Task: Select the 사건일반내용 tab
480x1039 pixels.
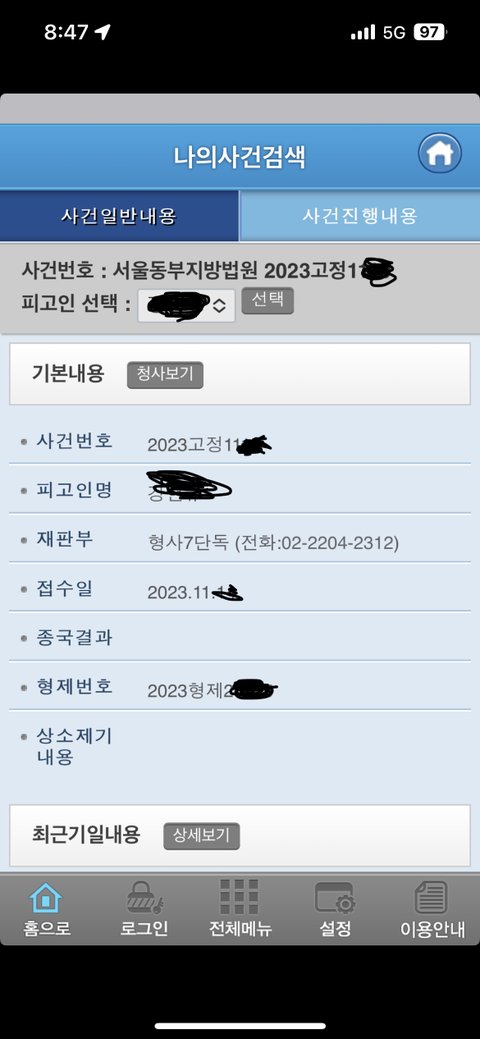Action: [119, 216]
